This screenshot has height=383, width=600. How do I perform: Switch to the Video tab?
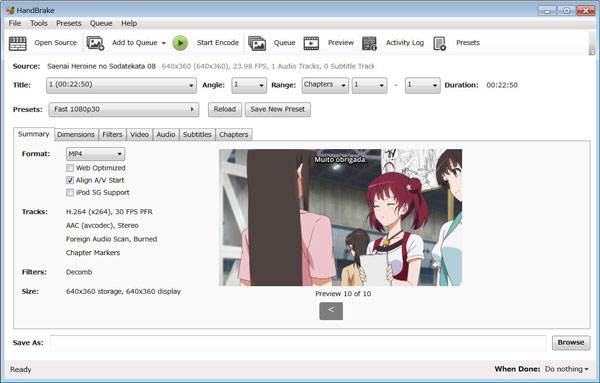pos(139,135)
